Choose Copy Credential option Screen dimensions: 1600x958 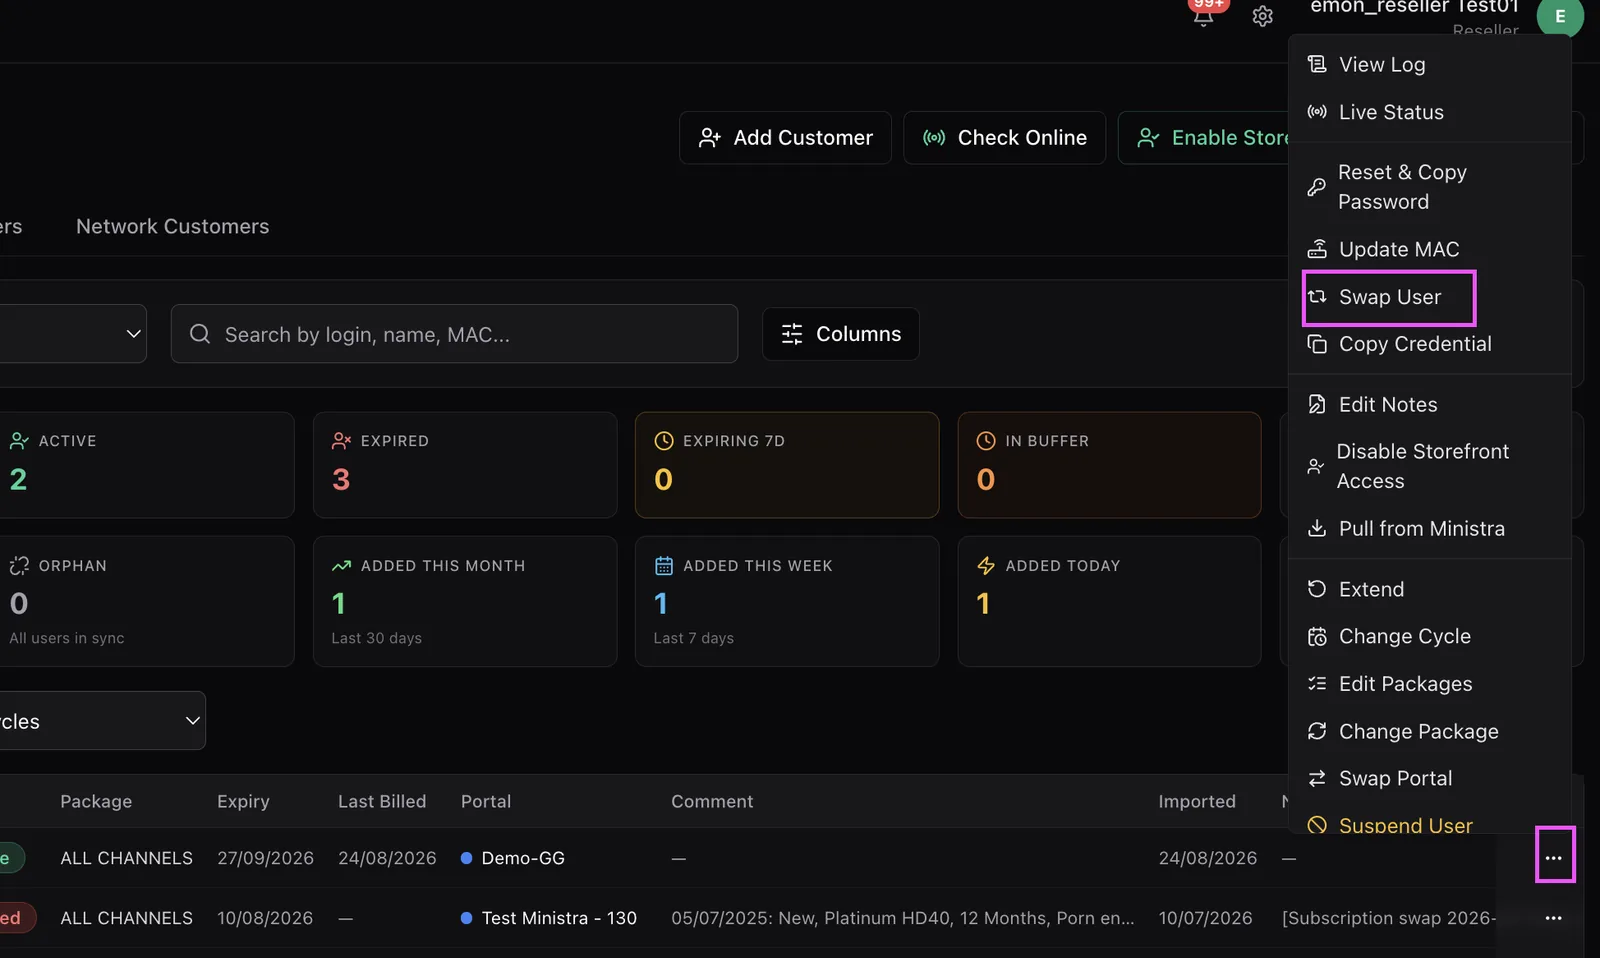pos(1430,344)
